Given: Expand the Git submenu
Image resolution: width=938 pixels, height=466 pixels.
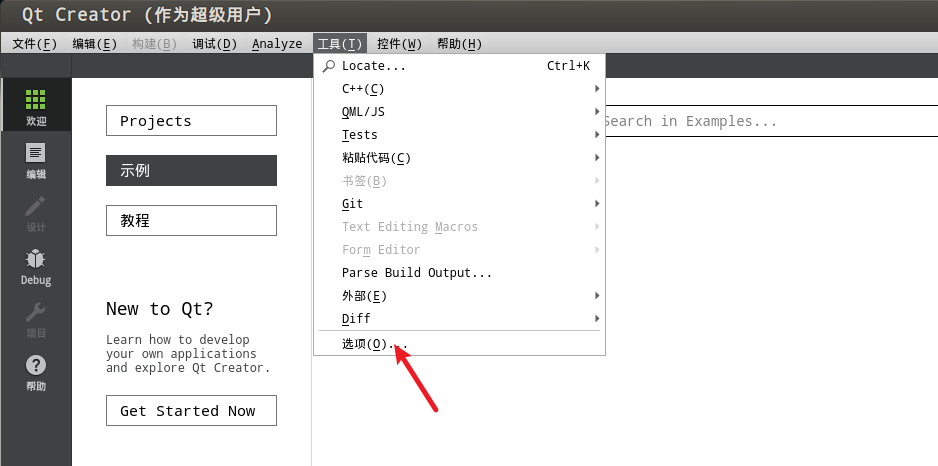Looking at the screenshot, I should coord(459,204).
